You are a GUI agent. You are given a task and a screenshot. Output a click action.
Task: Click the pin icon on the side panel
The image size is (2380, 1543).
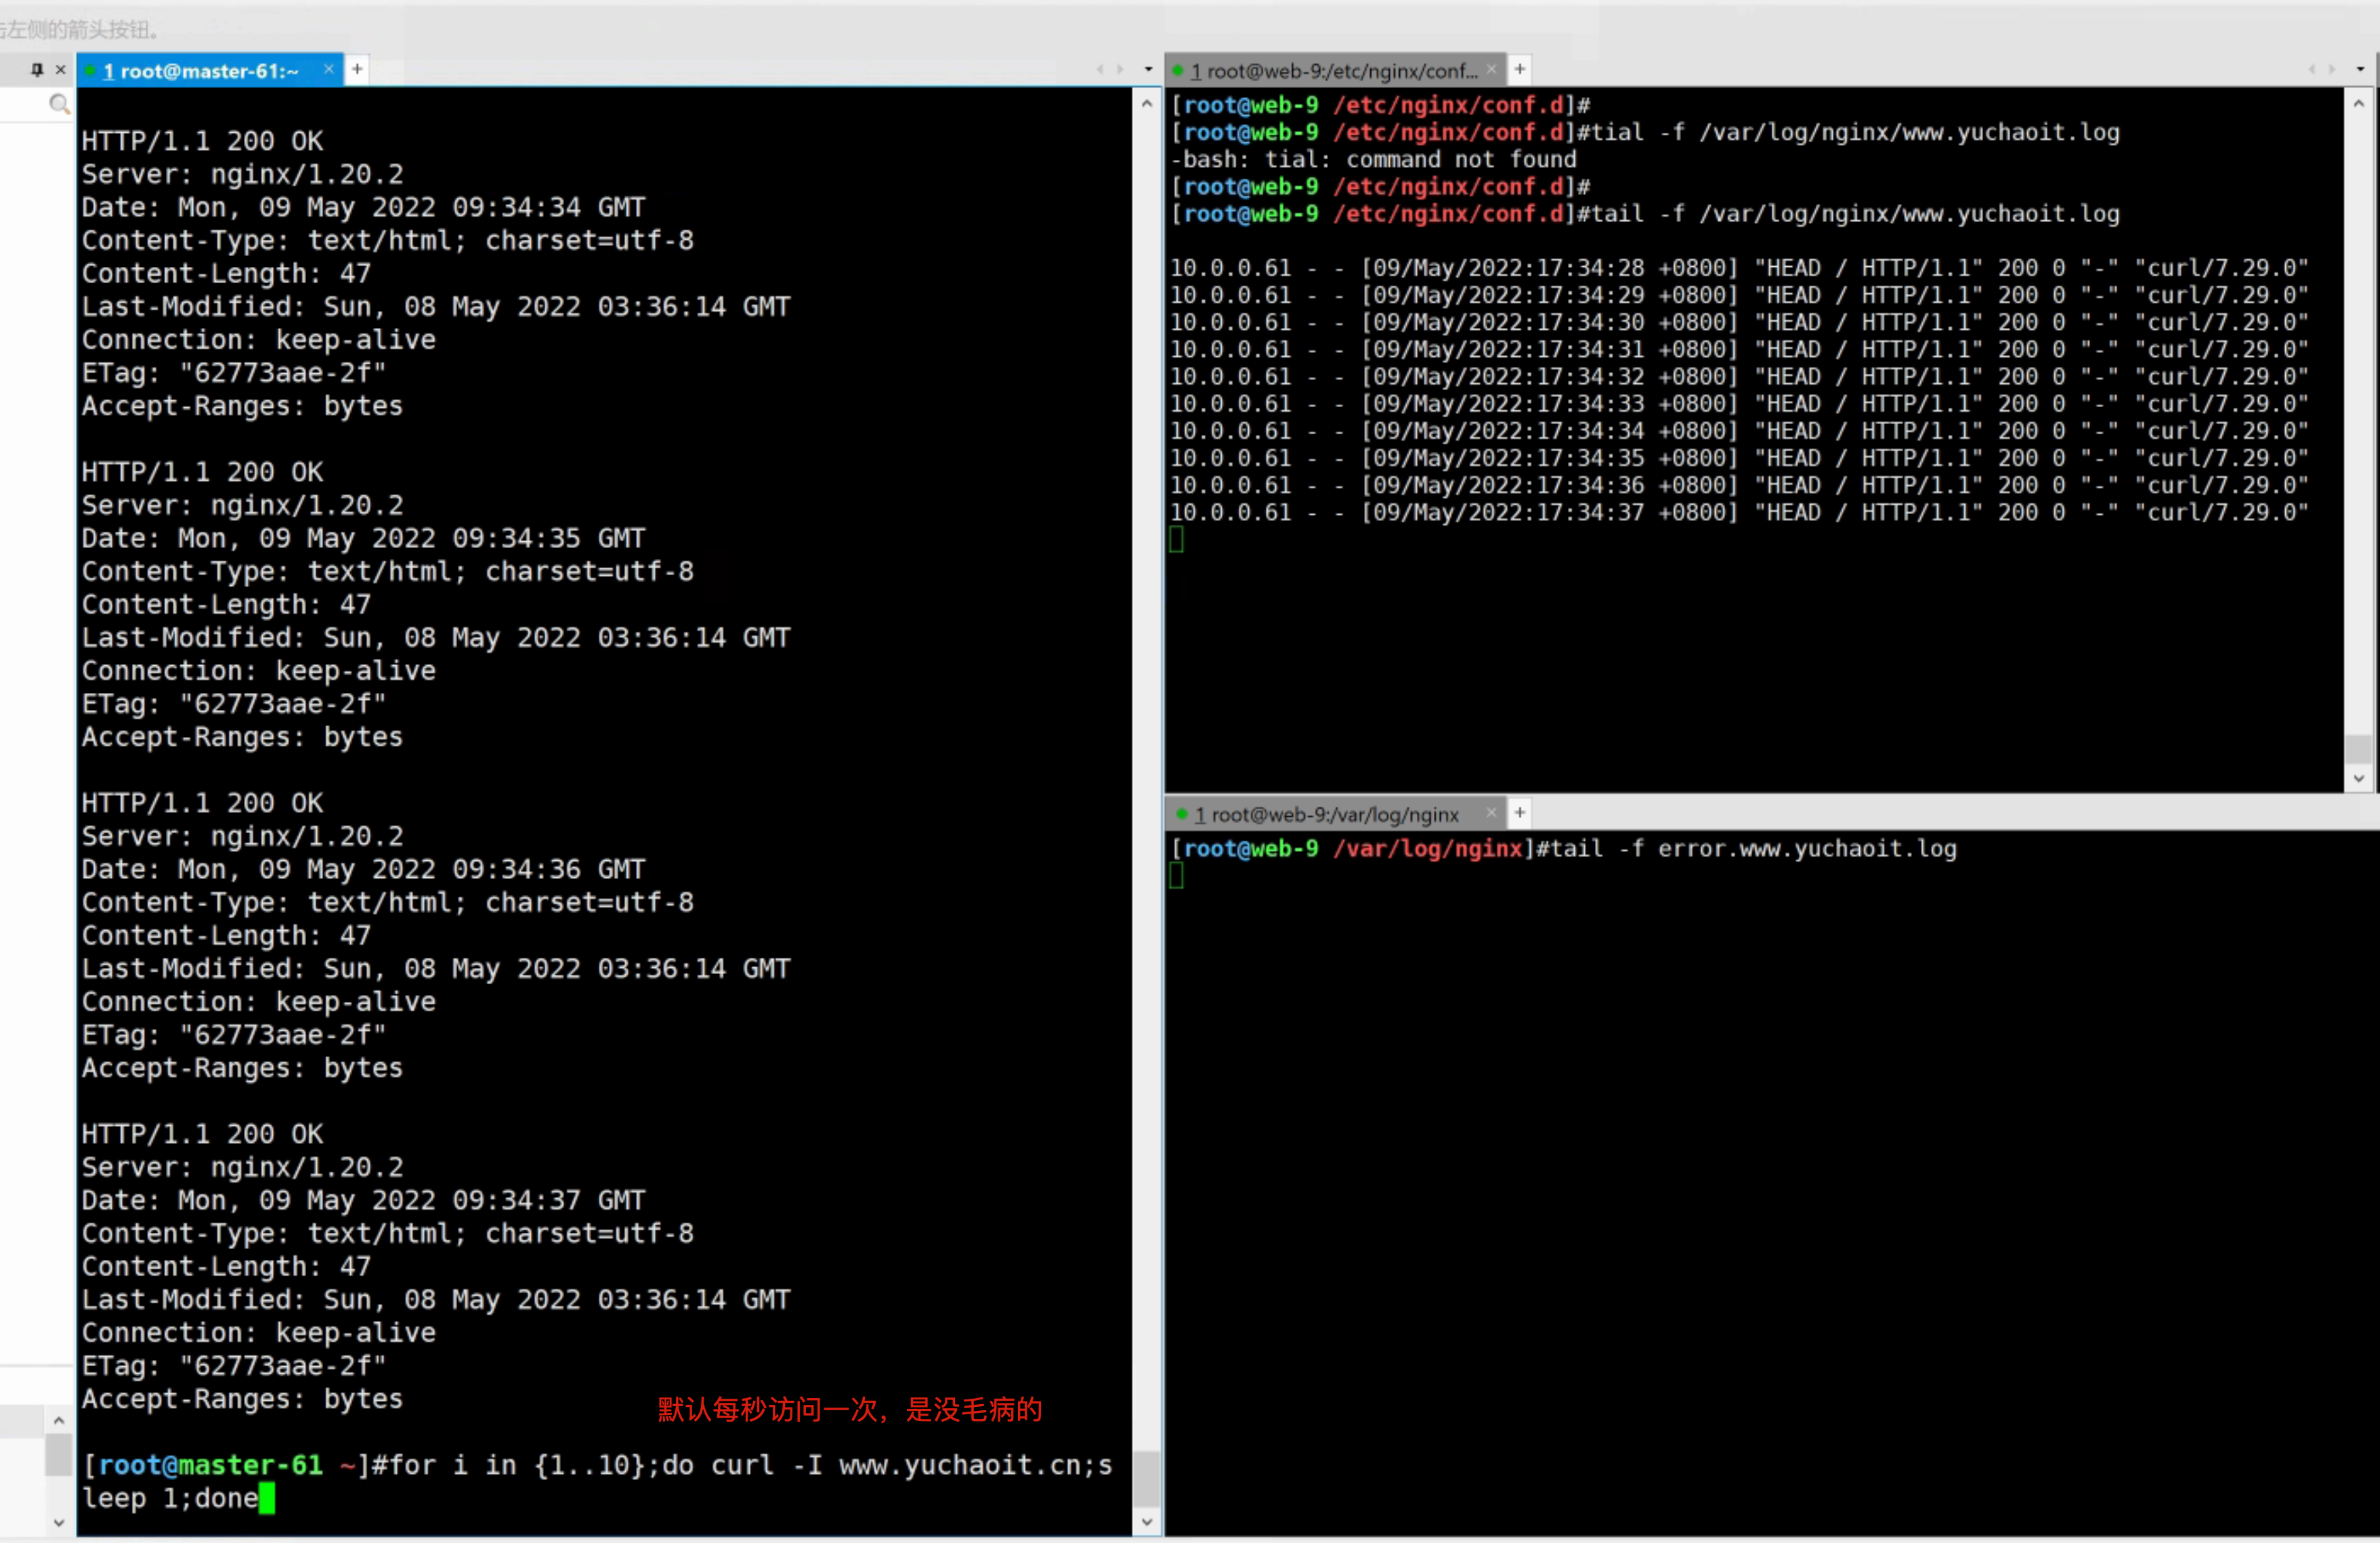pyautogui.click(x=37, y=70)
